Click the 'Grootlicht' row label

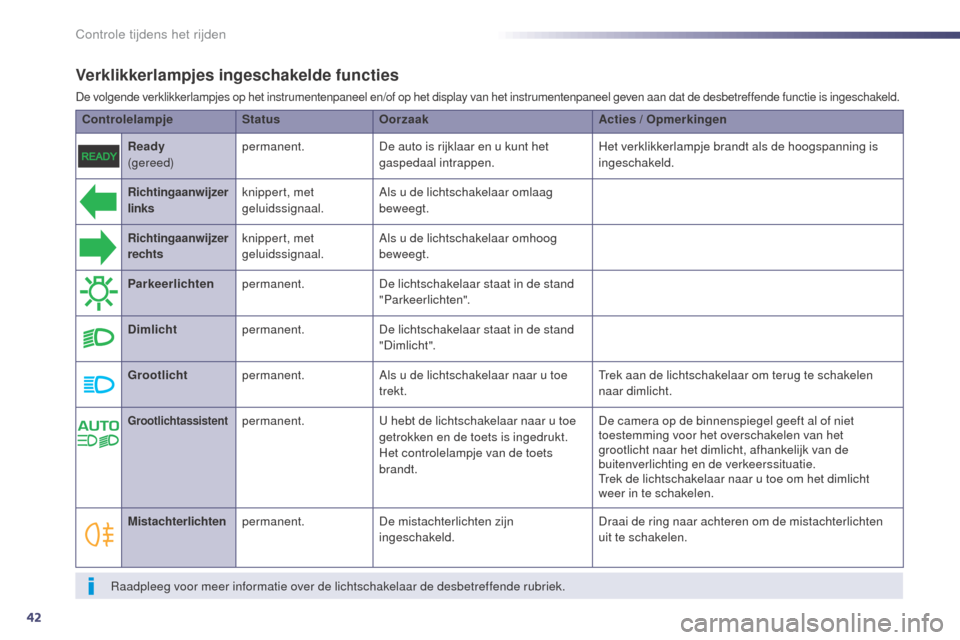(x=157, y=375)
